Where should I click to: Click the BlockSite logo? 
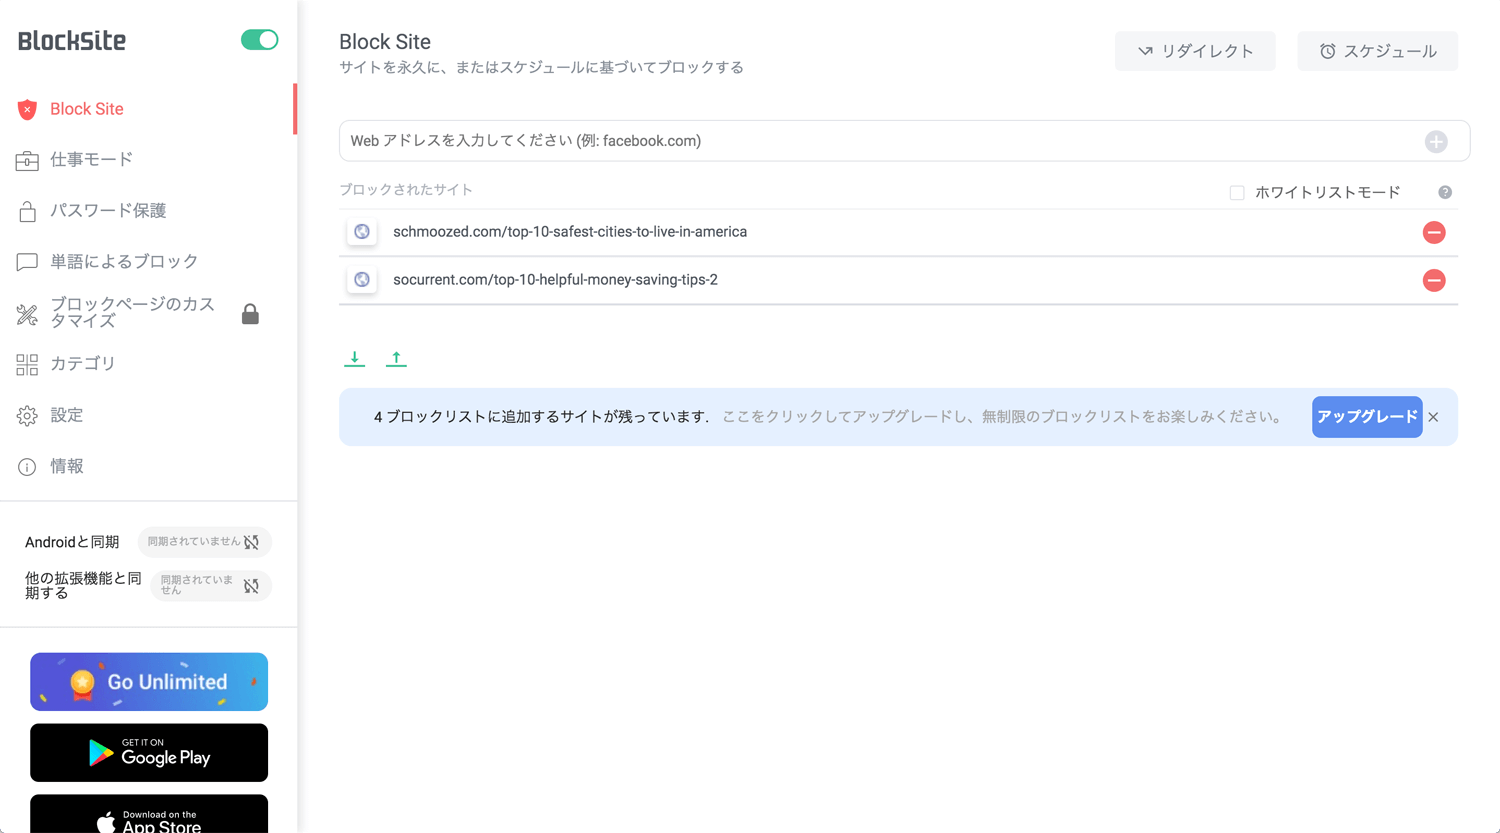pyautogui.click(x=72, y=41)
